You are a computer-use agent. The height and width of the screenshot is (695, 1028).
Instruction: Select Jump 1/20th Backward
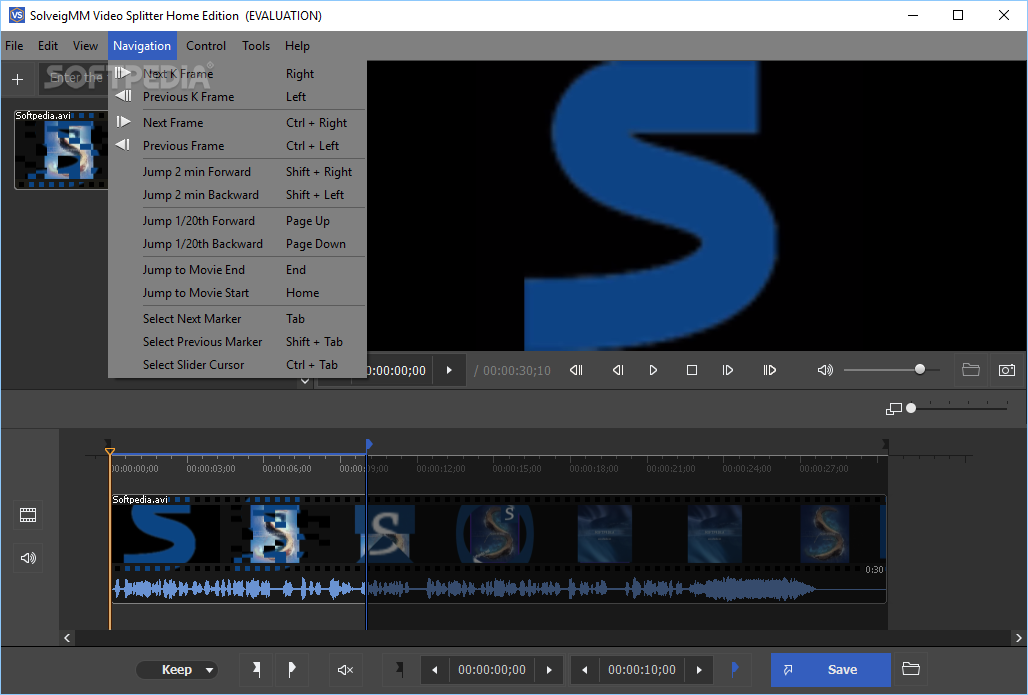[237, 244]
